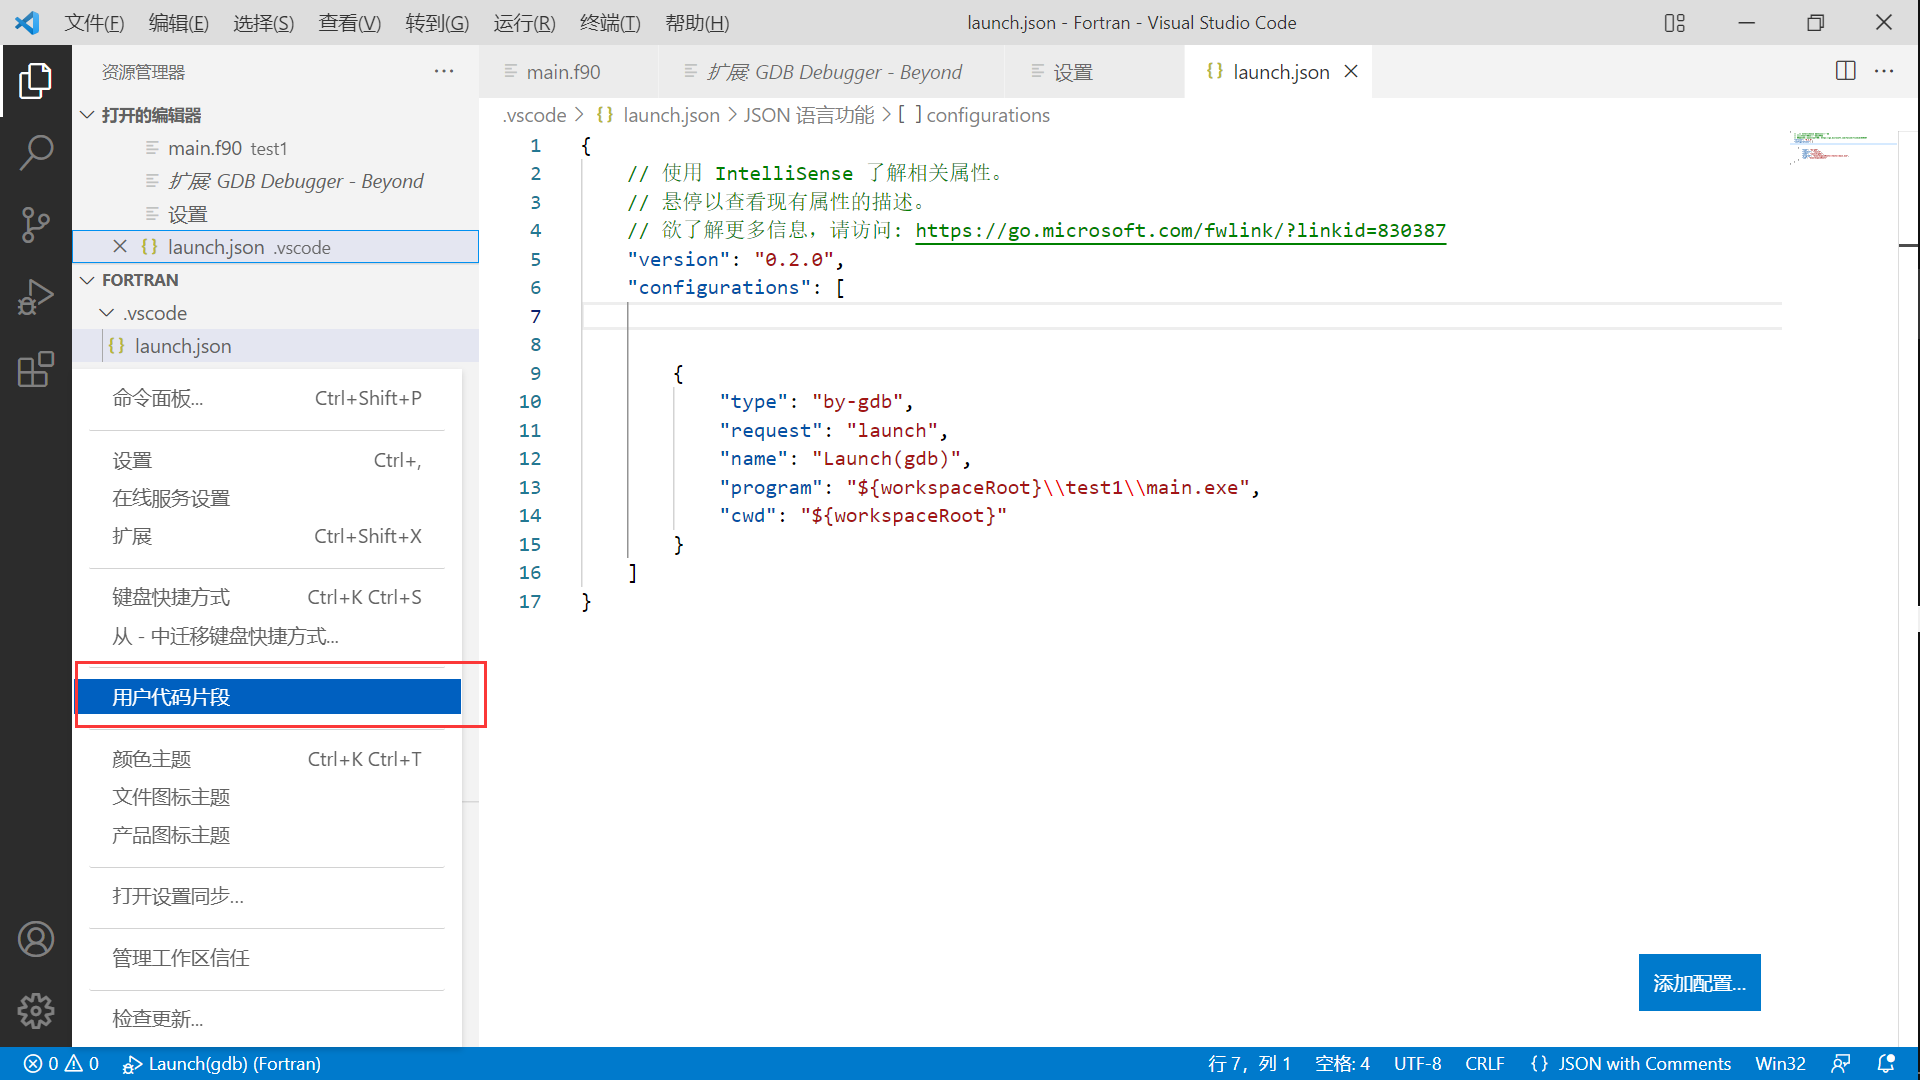
Task: Click the JSON with Comments language mode
Action: [1631, 1063]
